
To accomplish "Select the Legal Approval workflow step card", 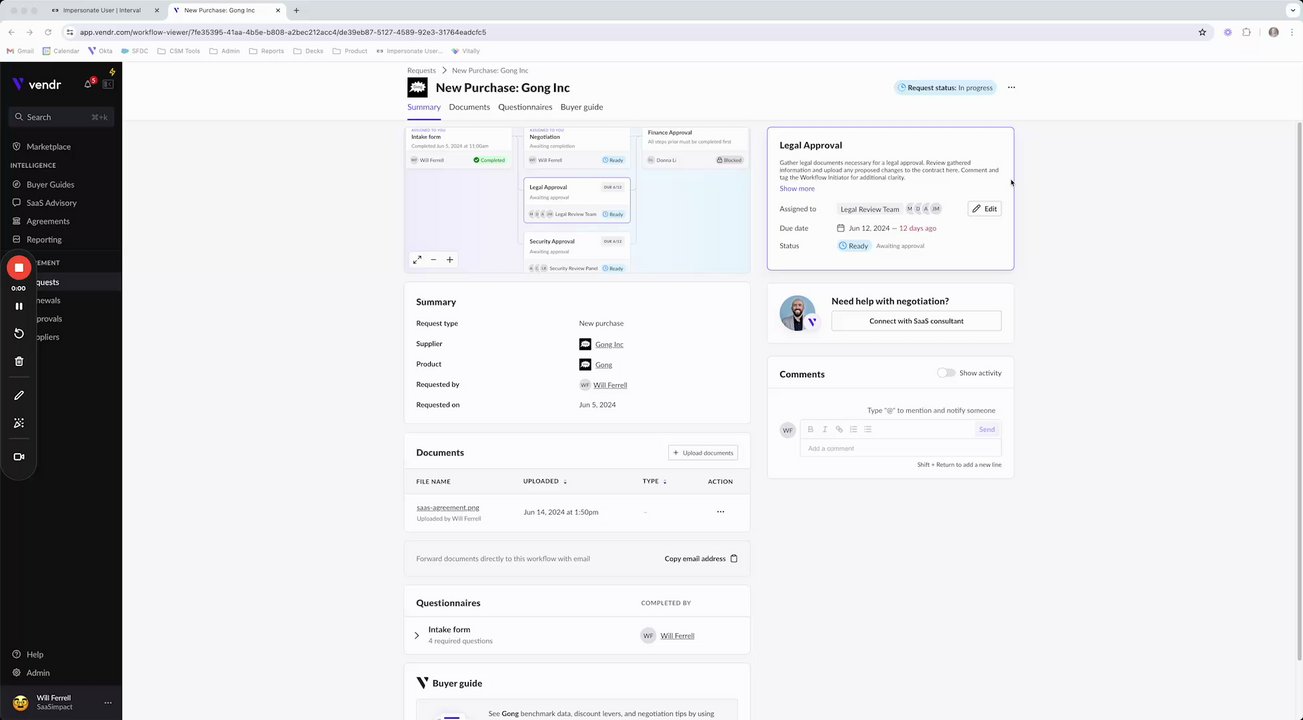I will [577, 200].
